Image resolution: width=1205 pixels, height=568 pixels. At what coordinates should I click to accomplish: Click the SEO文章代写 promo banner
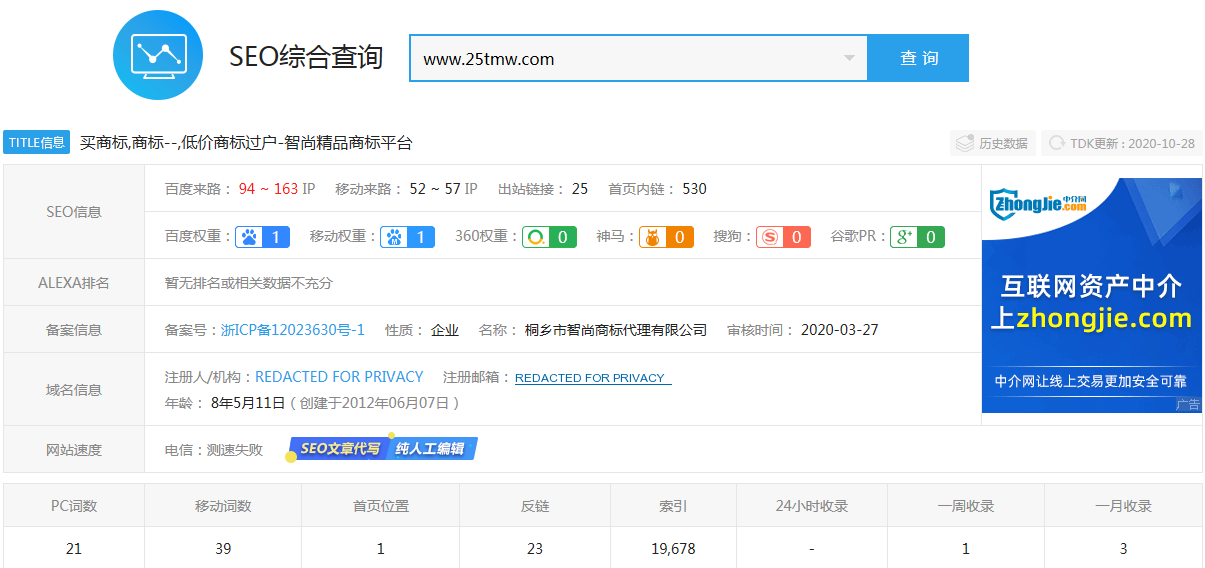click(339, 449)
